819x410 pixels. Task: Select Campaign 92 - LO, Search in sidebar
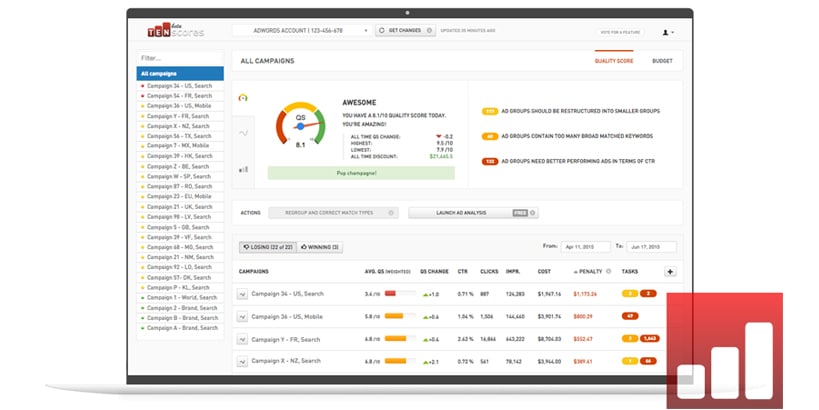click(180, 267)
